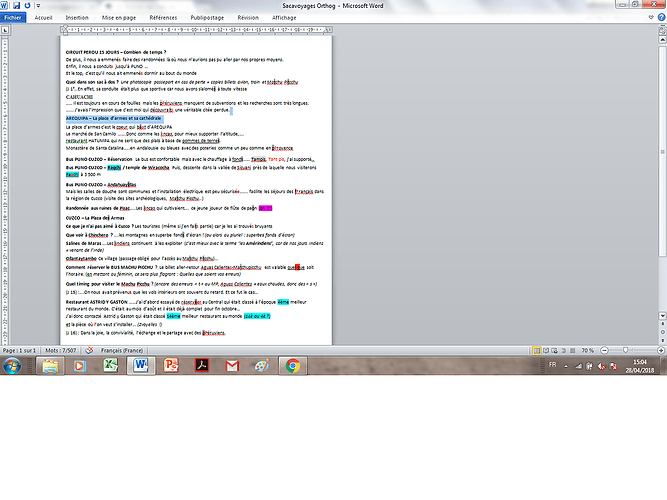Open the Fichier tab
The height and width of the screenshot is (500, 667).
(13, 17)
